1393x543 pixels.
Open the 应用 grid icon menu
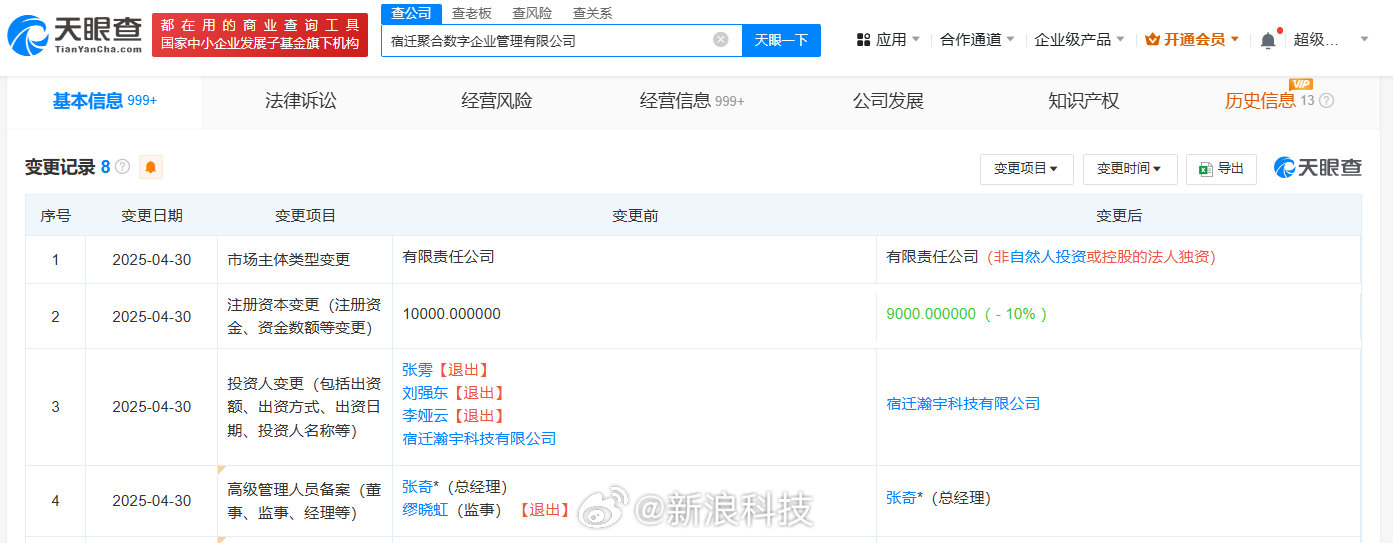click(863, 40)
